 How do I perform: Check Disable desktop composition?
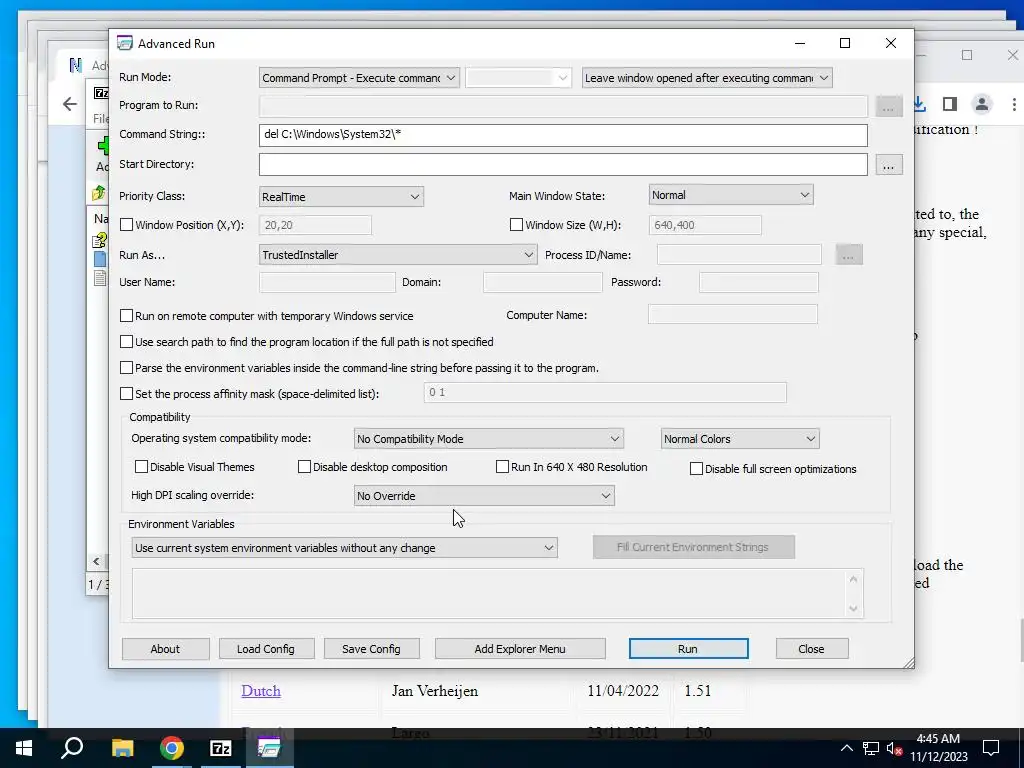tap(304, 467)
